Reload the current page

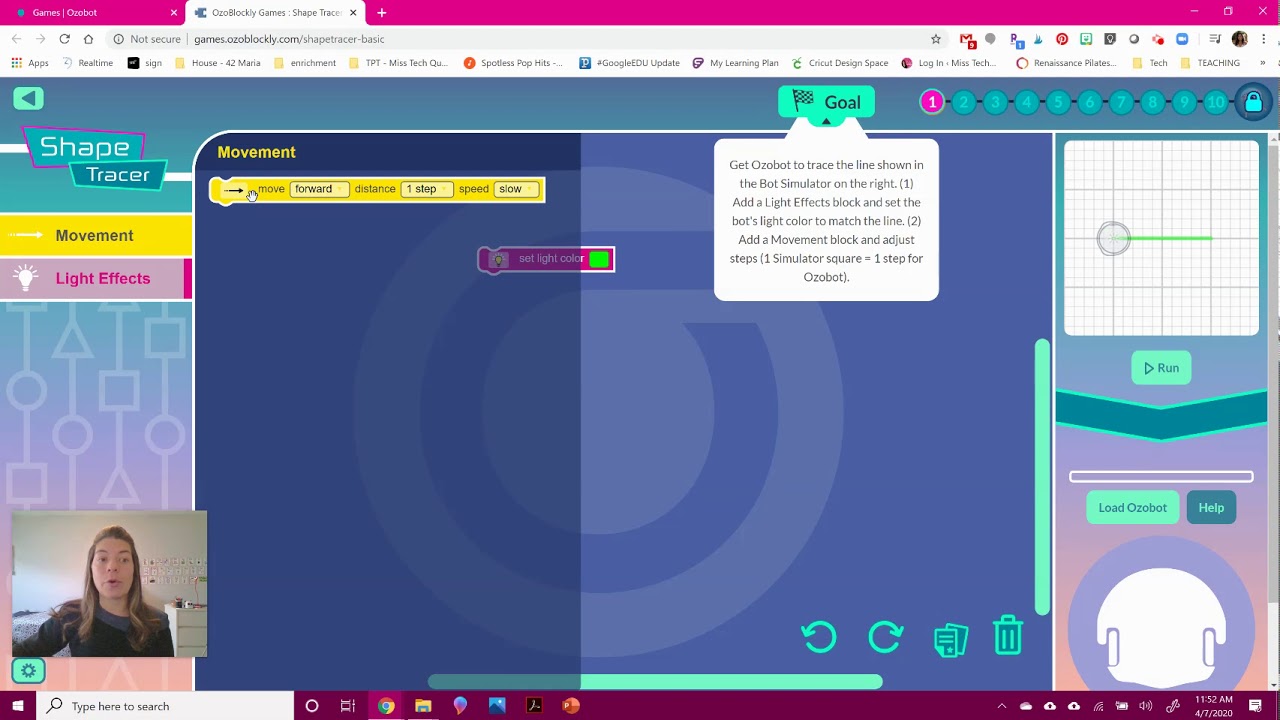64,39
